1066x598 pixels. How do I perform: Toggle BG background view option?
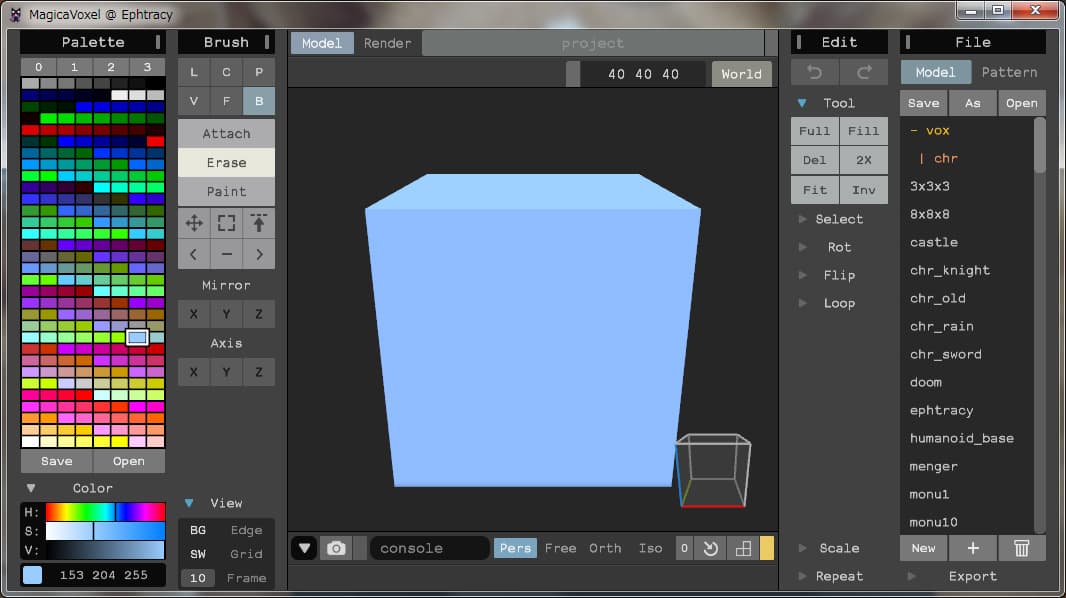[x=198, y=530]
